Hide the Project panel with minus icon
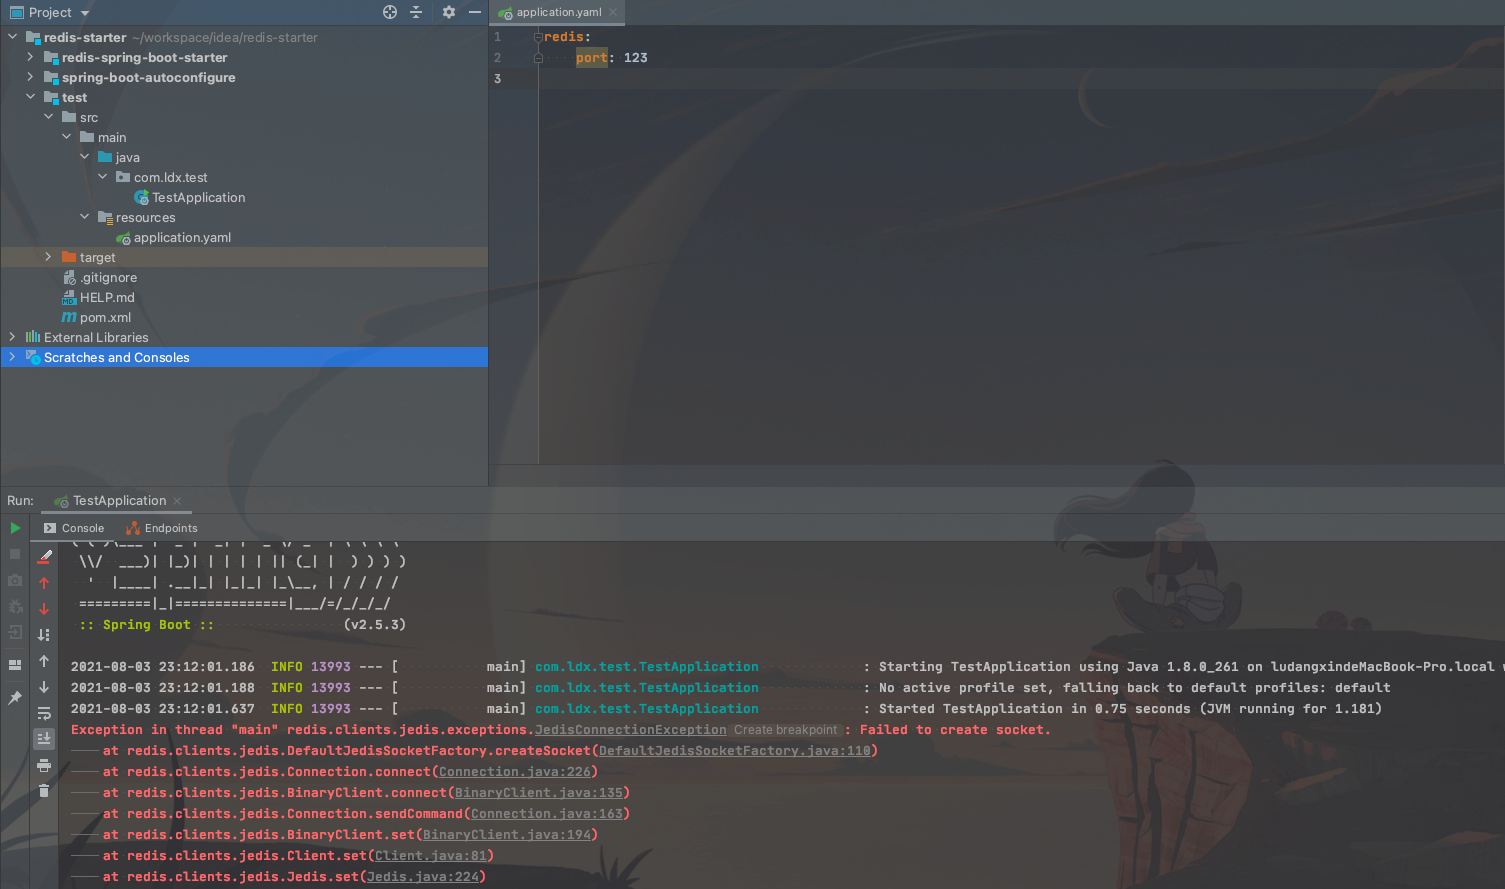This screenshot has width=1505, height=889. tap(475, 12)
